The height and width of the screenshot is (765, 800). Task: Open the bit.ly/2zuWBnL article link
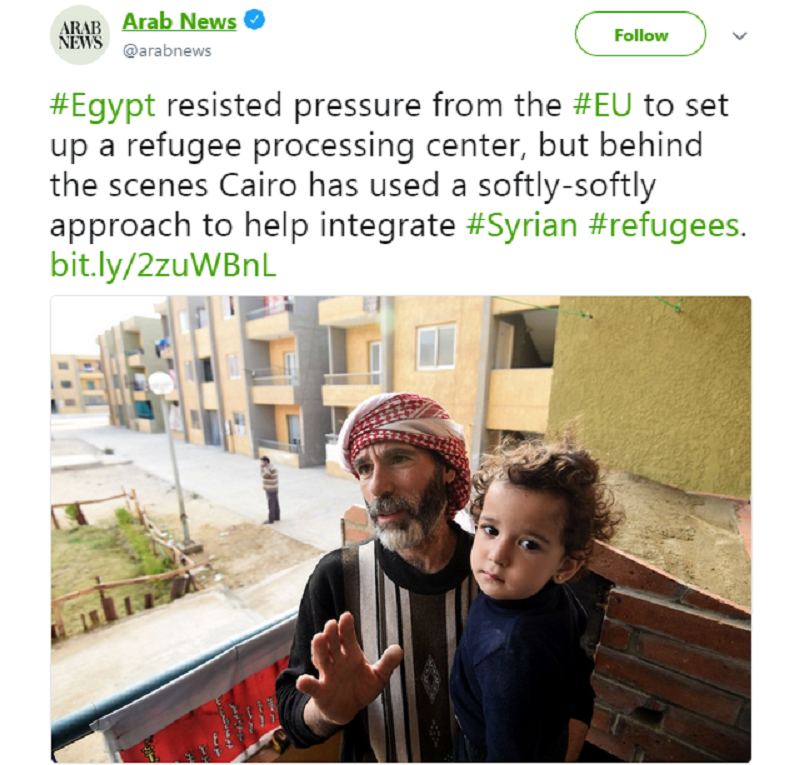point(163,265)
